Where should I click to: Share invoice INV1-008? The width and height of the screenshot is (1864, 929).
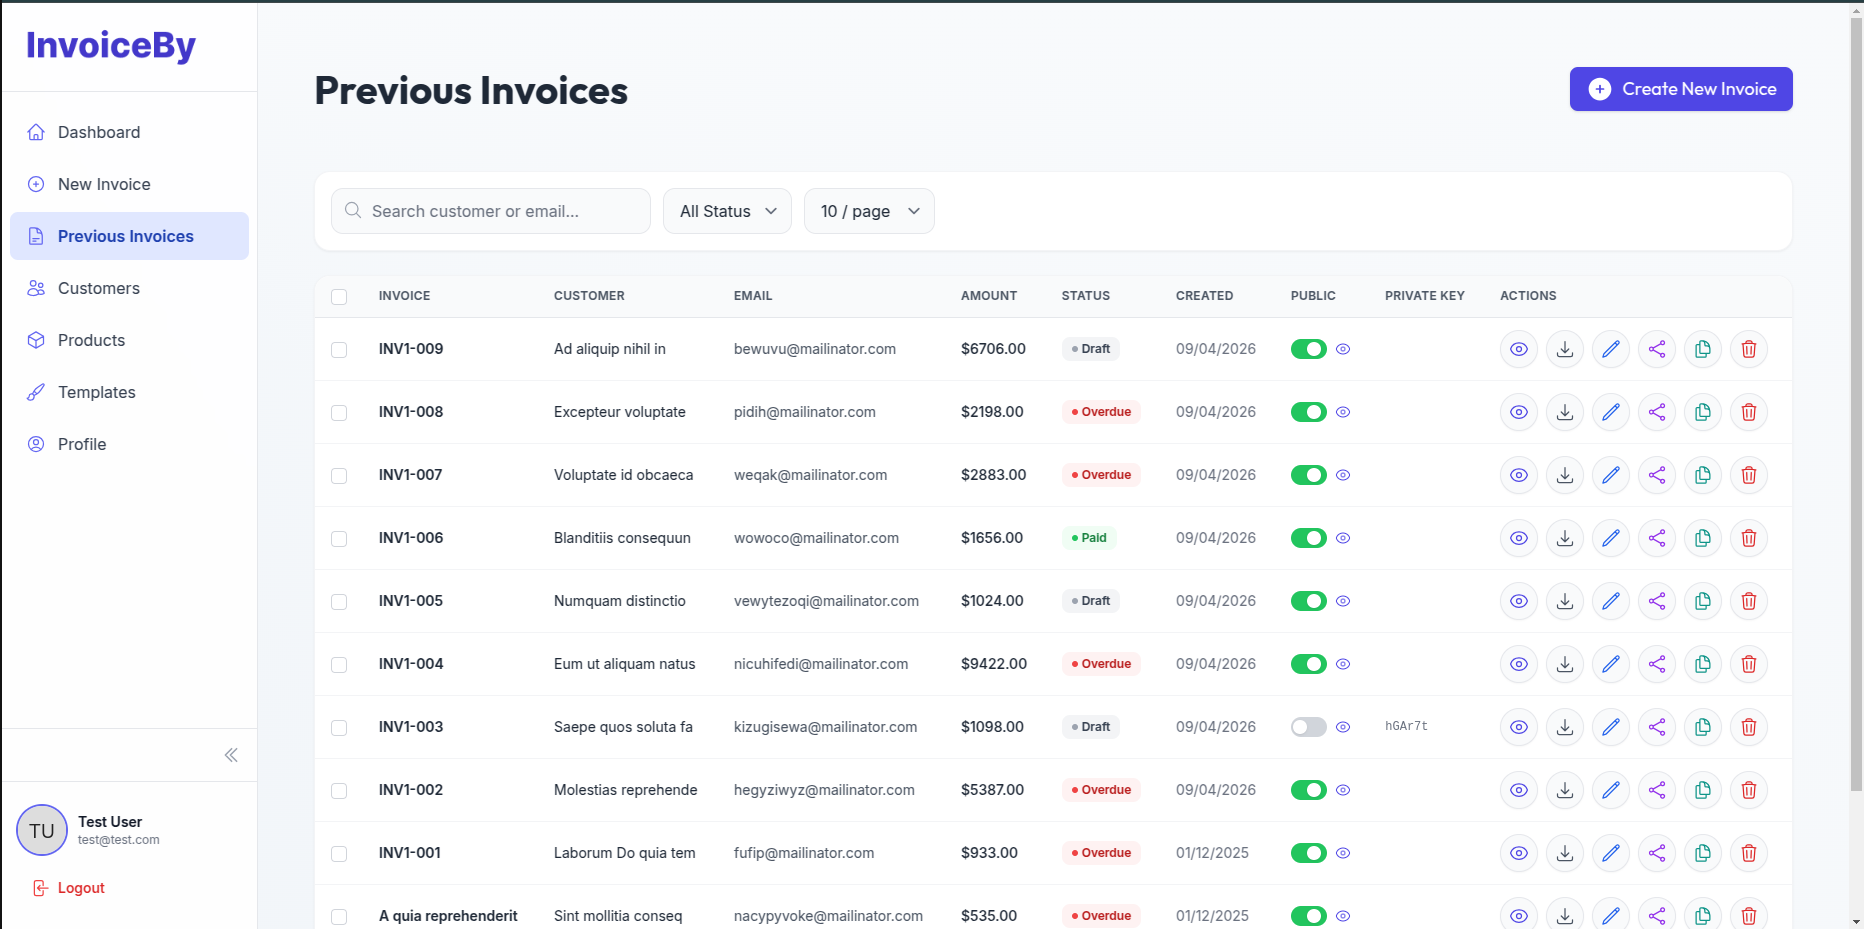(x=1657, y=412)
